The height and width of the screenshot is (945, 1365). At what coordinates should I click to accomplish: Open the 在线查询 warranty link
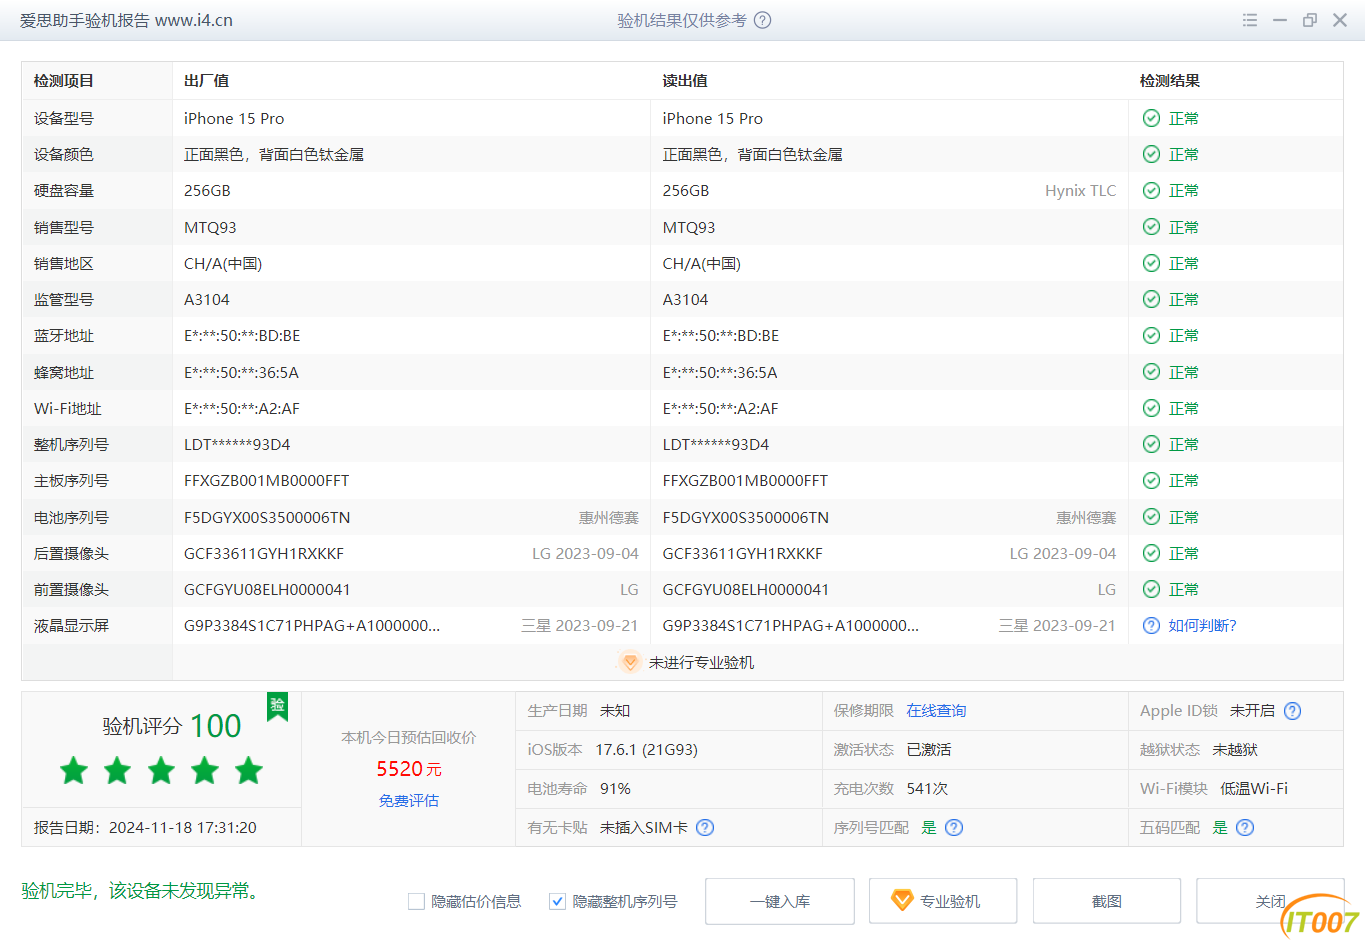(936, 711)
